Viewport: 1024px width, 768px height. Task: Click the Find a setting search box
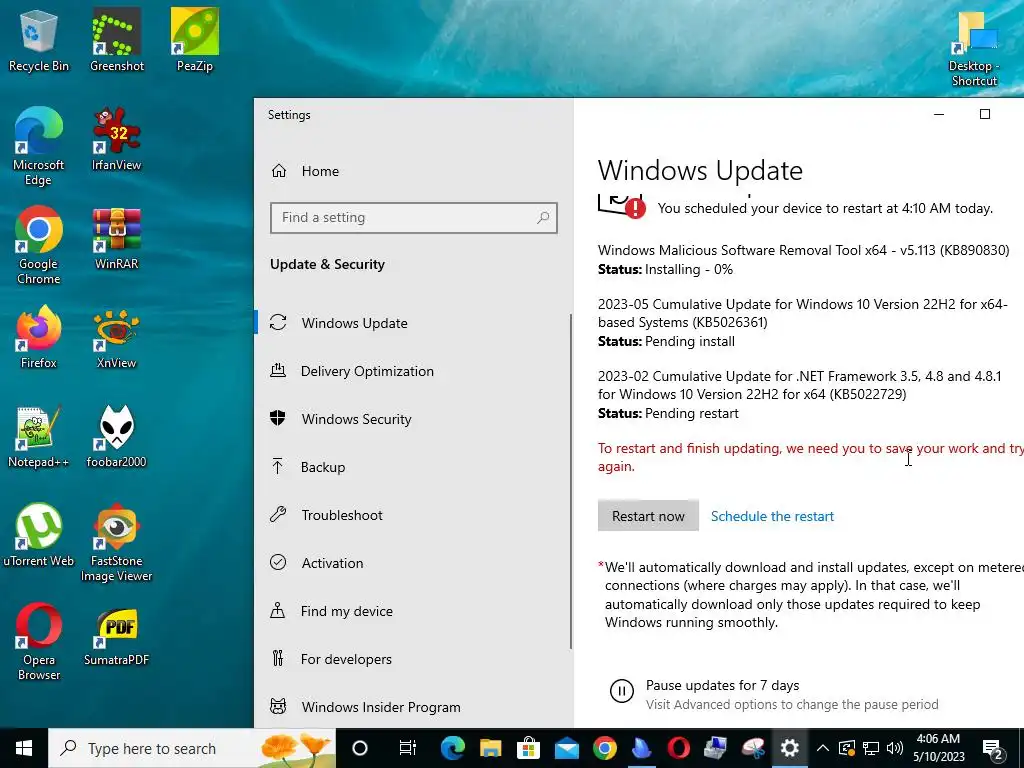click(x=413, y=218)
